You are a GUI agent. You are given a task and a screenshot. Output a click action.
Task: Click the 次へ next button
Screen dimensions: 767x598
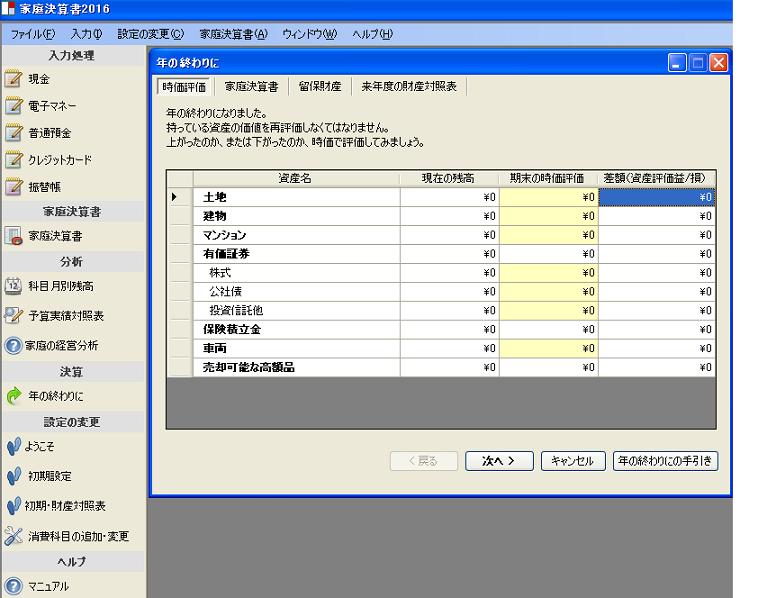point(499,461)
